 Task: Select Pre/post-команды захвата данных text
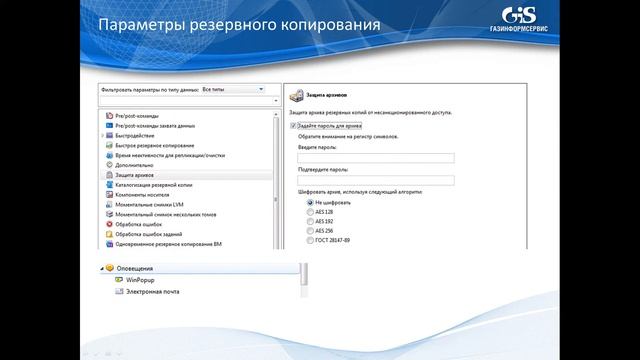(x=155, y=126)
